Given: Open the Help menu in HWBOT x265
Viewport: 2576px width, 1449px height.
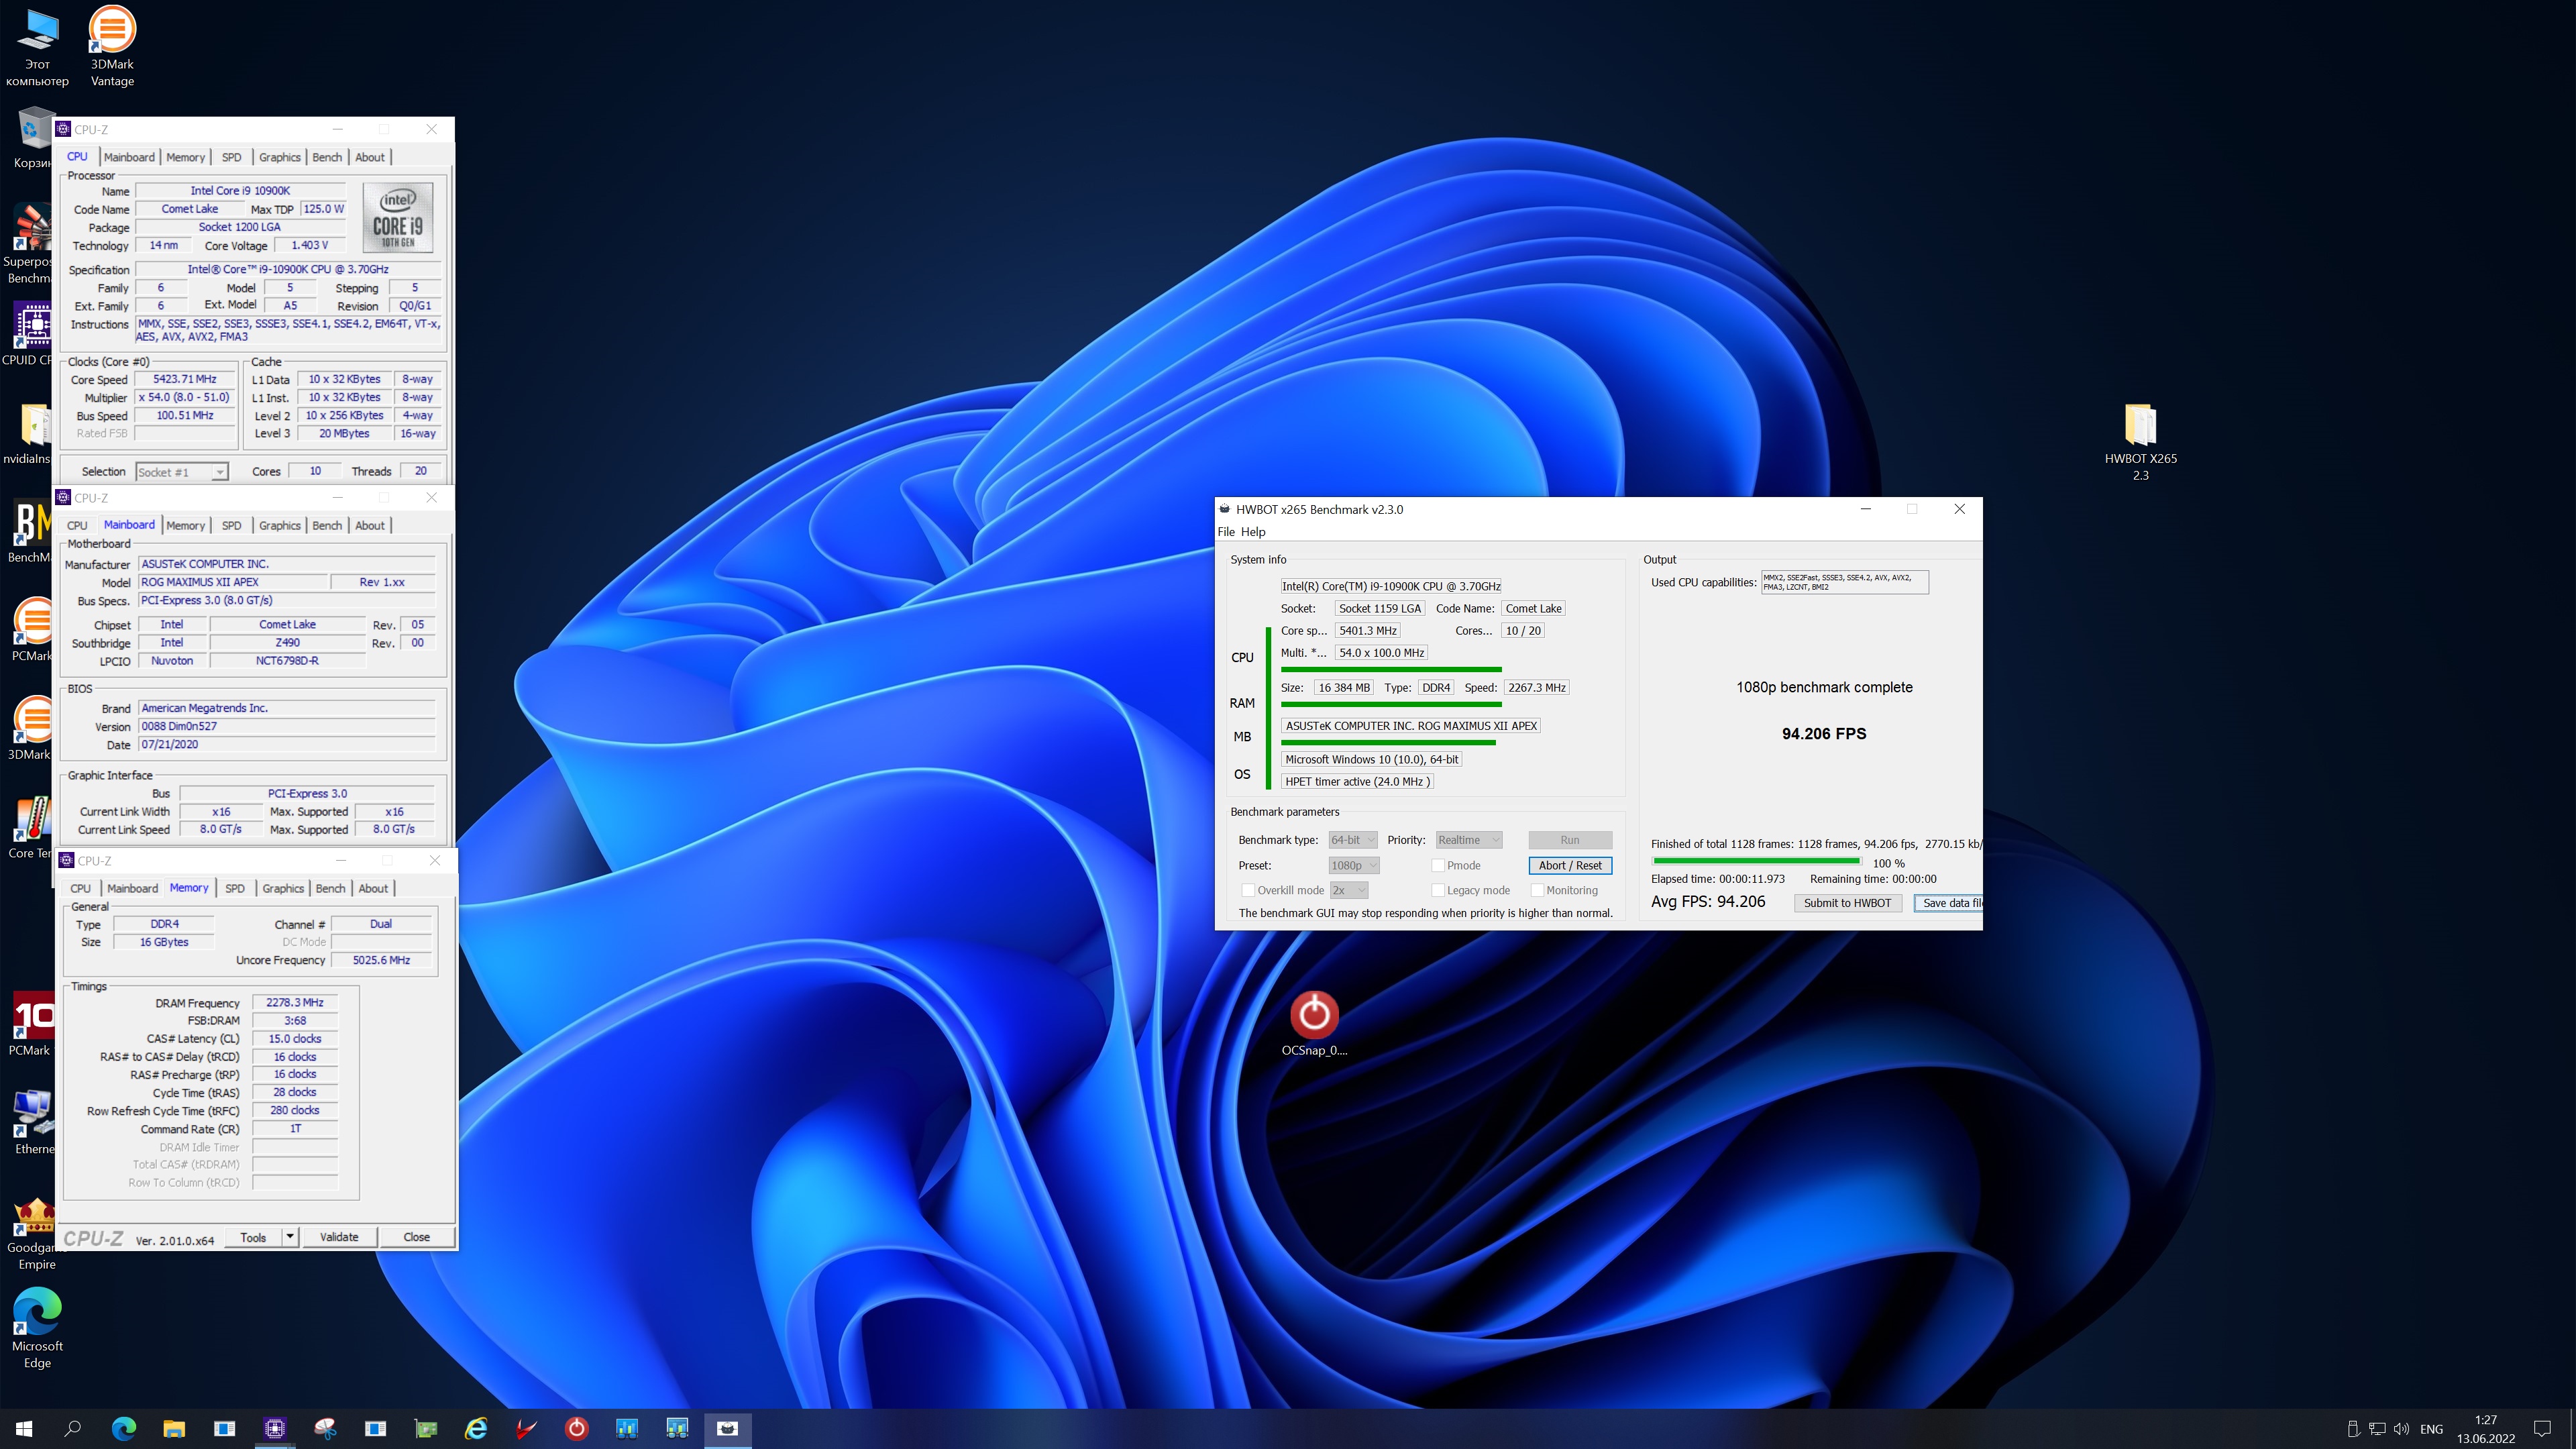Looking at the screenshot, I should tap(1253, 532).
